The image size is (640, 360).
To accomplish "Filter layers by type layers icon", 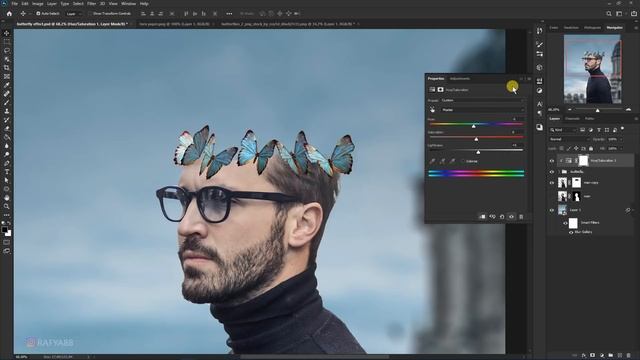I will 599,130.
